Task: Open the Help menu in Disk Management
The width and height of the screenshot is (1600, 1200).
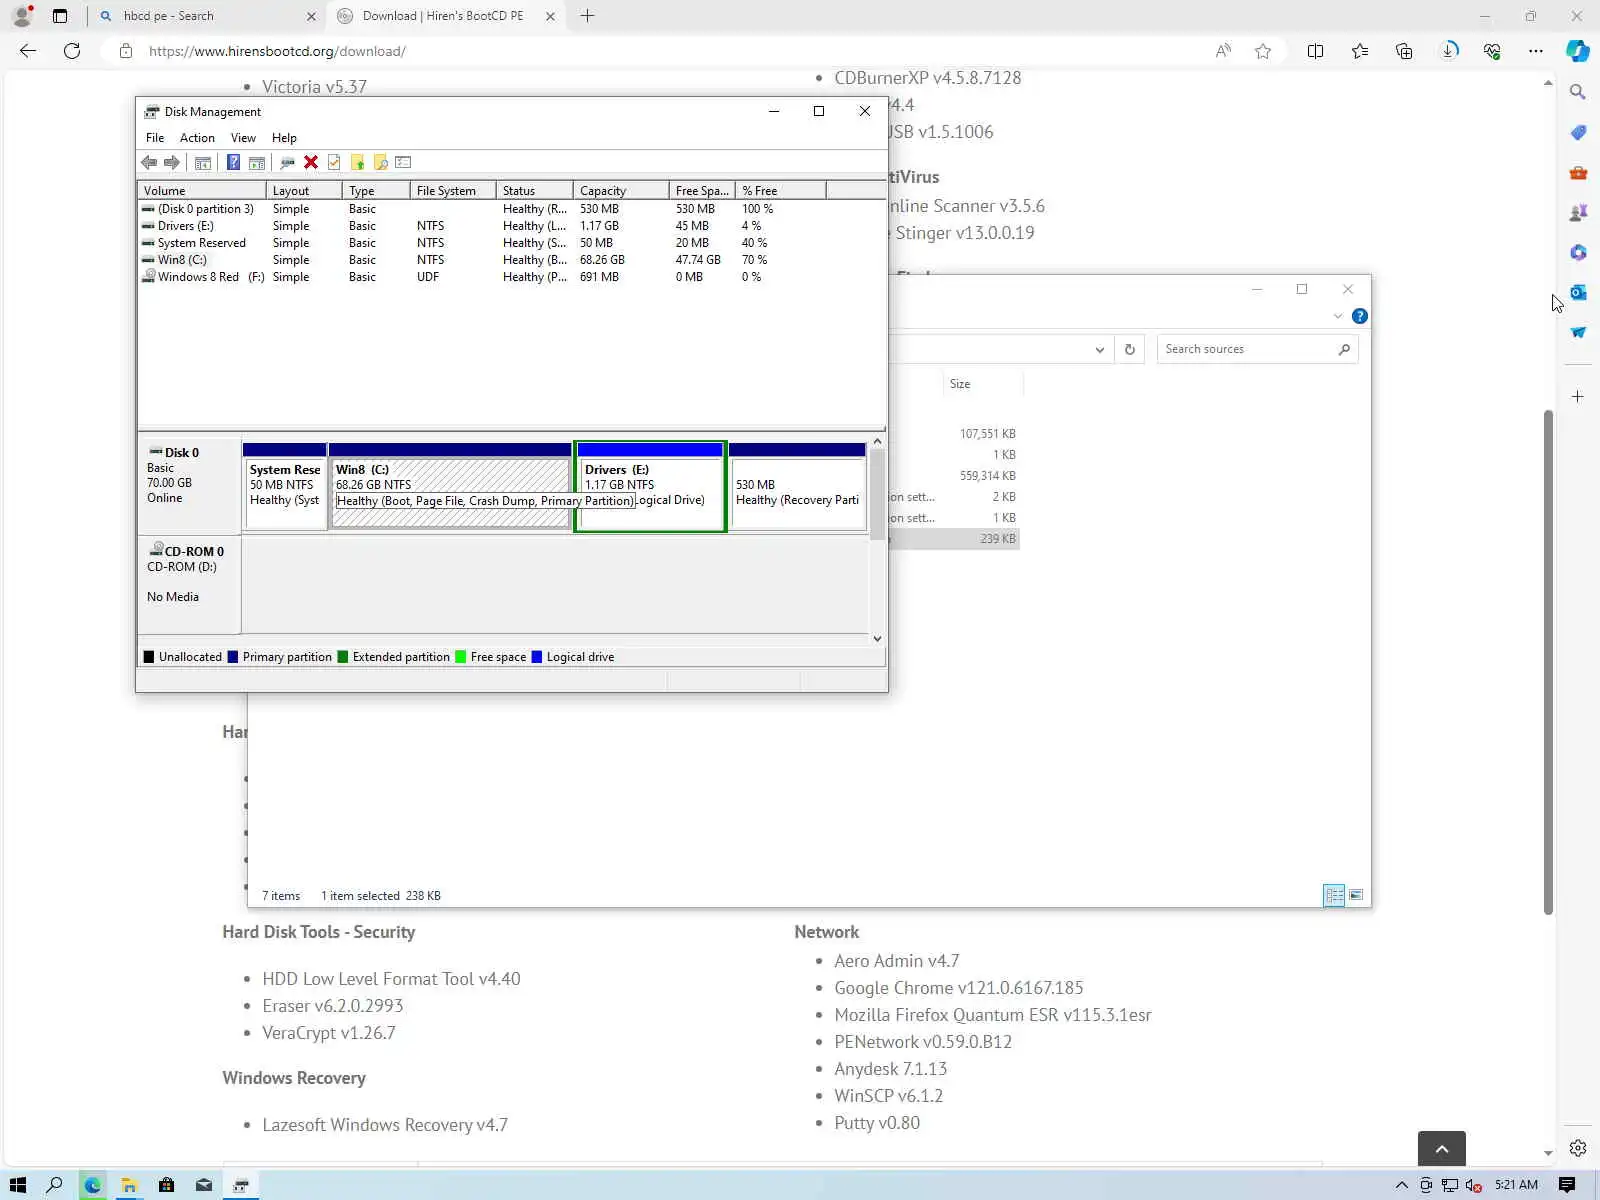Action: (284, 138)
